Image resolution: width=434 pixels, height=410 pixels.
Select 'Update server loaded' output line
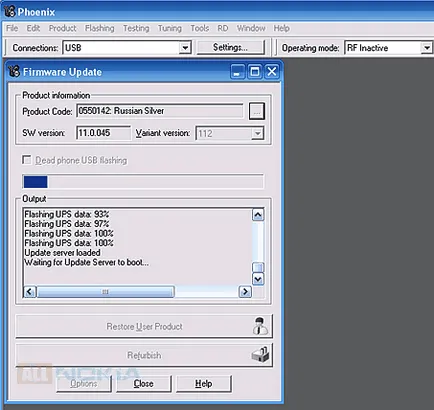[62, 253]
